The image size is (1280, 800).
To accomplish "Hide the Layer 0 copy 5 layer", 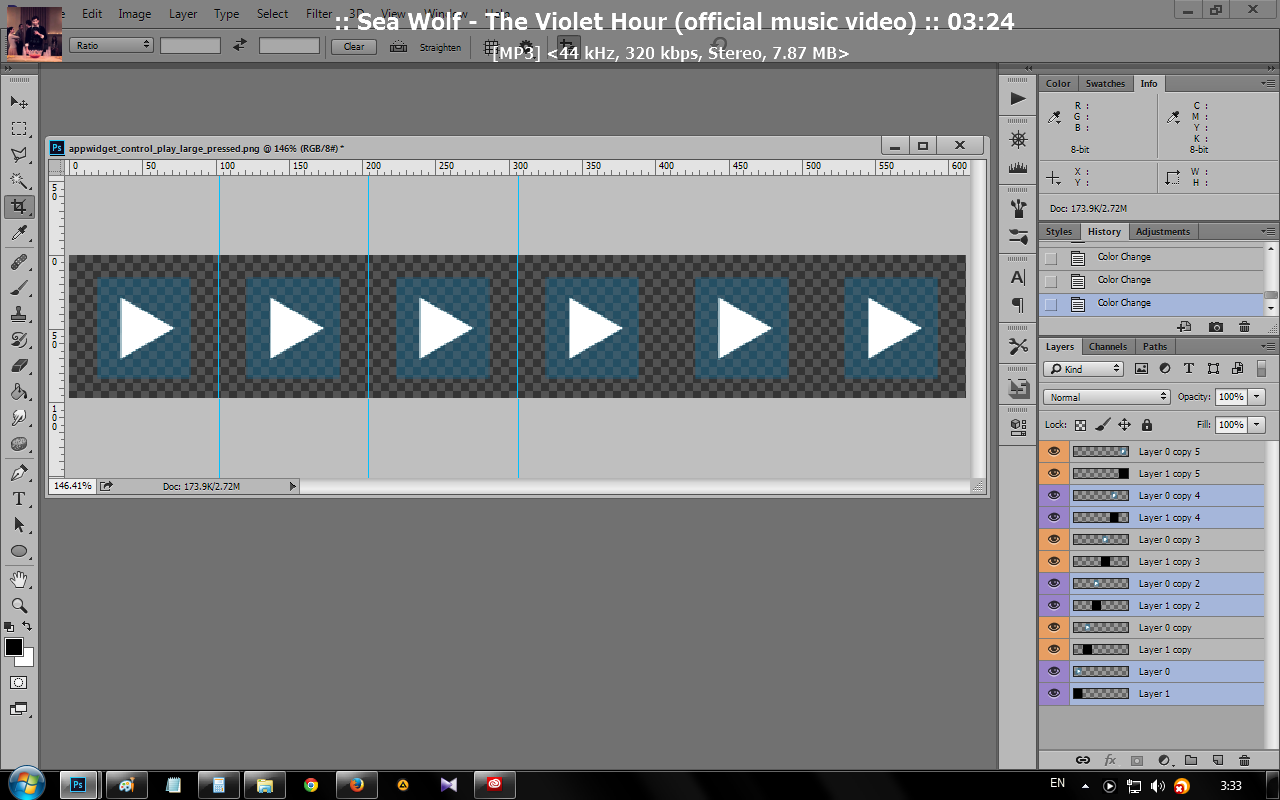I will [x=1054, y=451].
